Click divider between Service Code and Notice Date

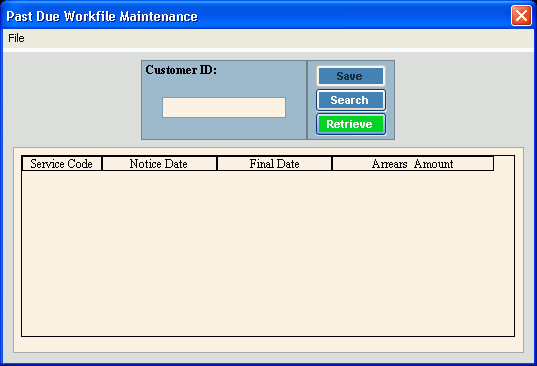pyautogui.click(x=102, y=164)
